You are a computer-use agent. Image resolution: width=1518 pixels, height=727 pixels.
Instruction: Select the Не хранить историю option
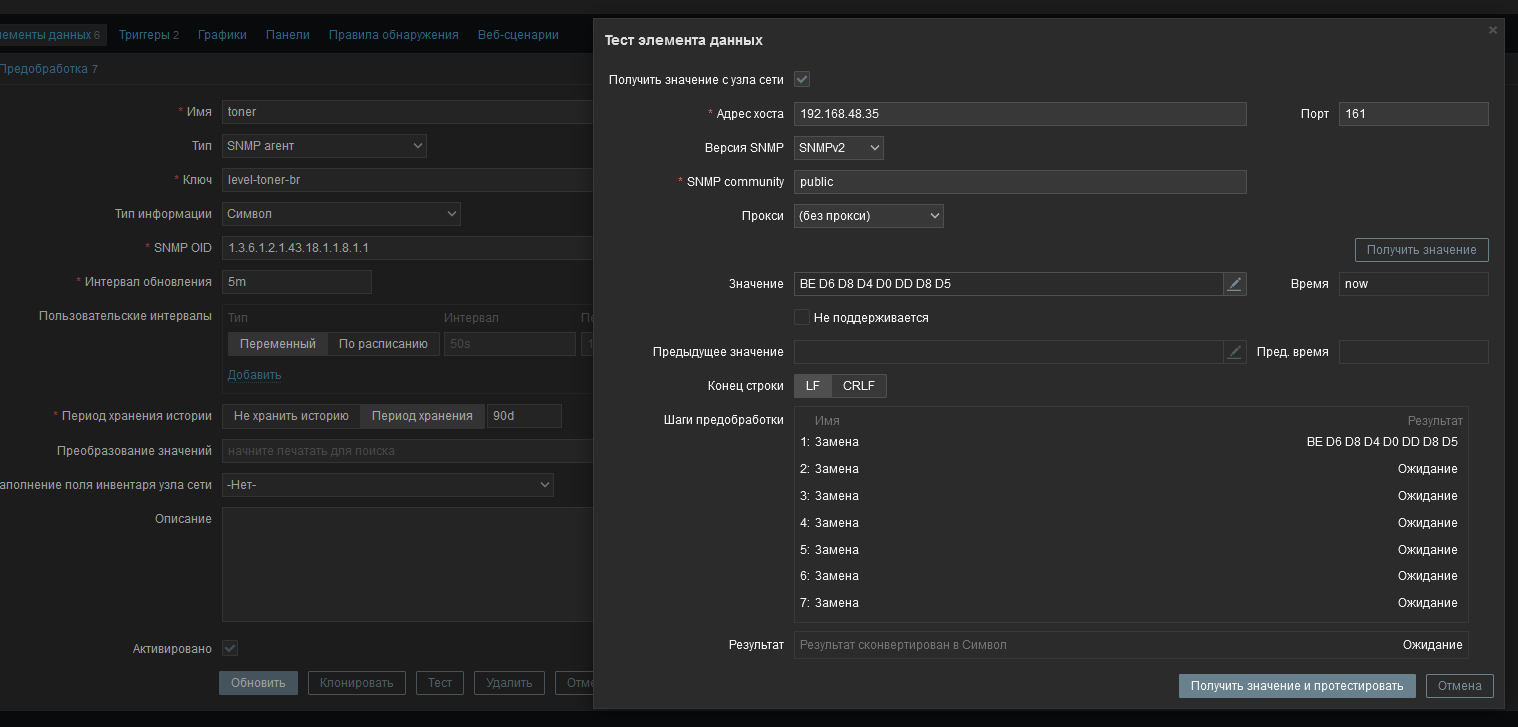(291, 416)
